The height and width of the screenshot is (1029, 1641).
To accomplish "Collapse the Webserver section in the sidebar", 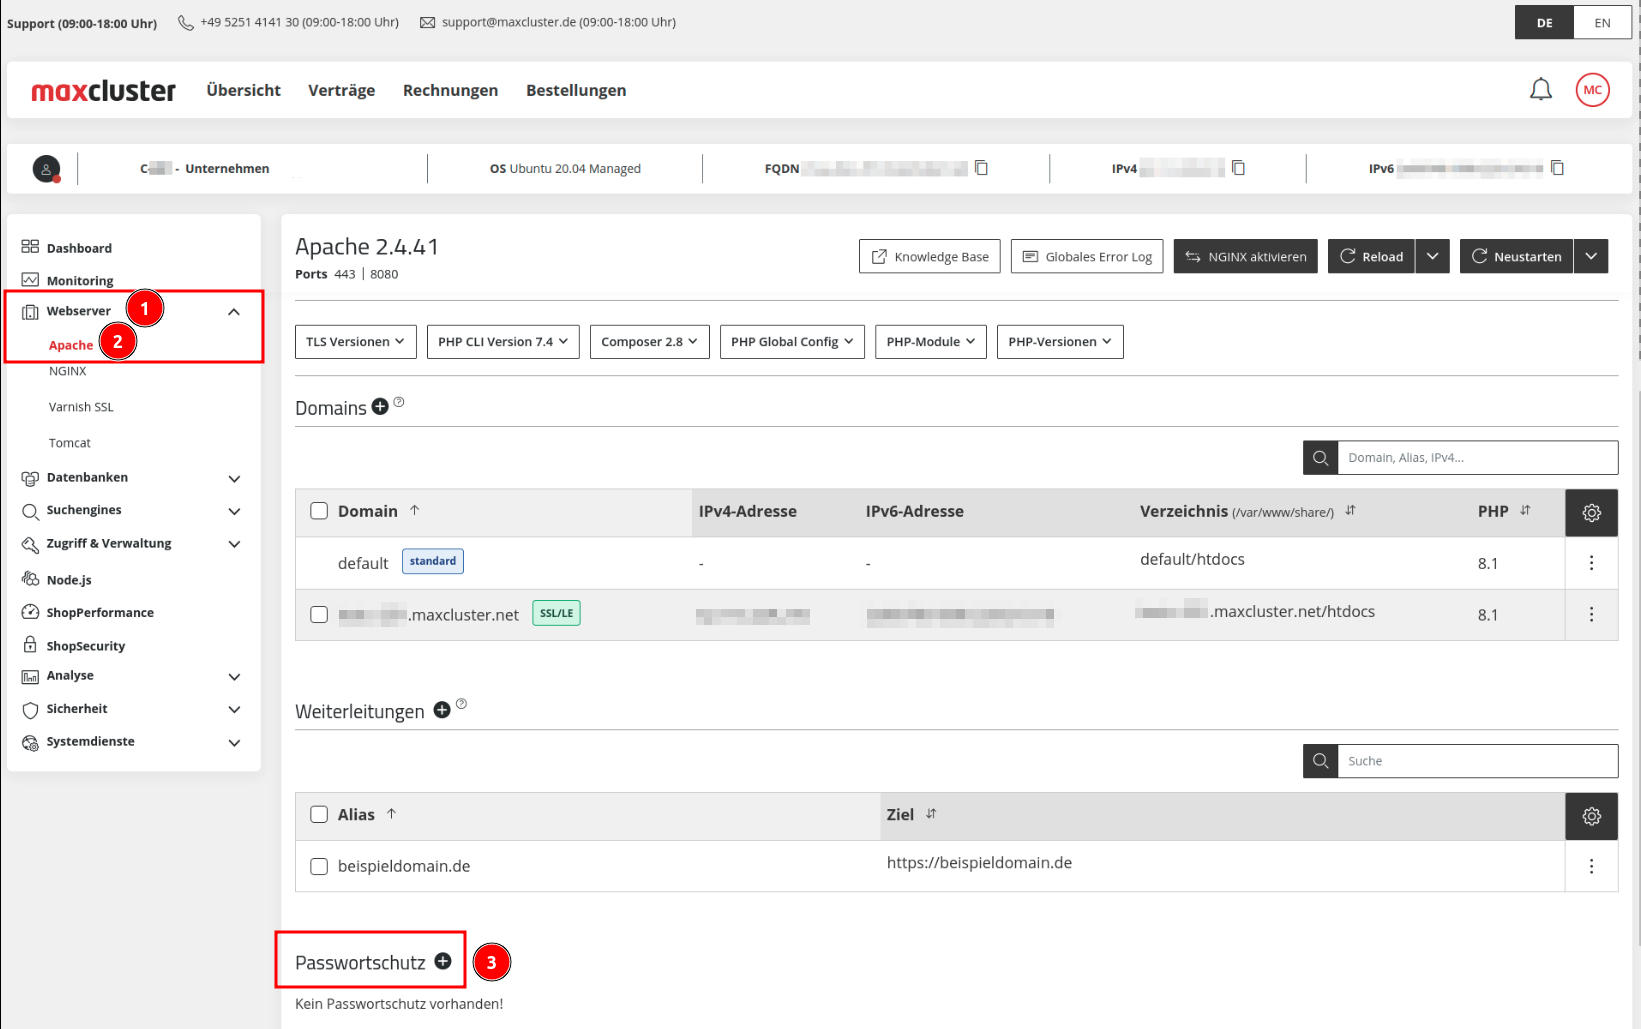I will [x=235, y=310].
